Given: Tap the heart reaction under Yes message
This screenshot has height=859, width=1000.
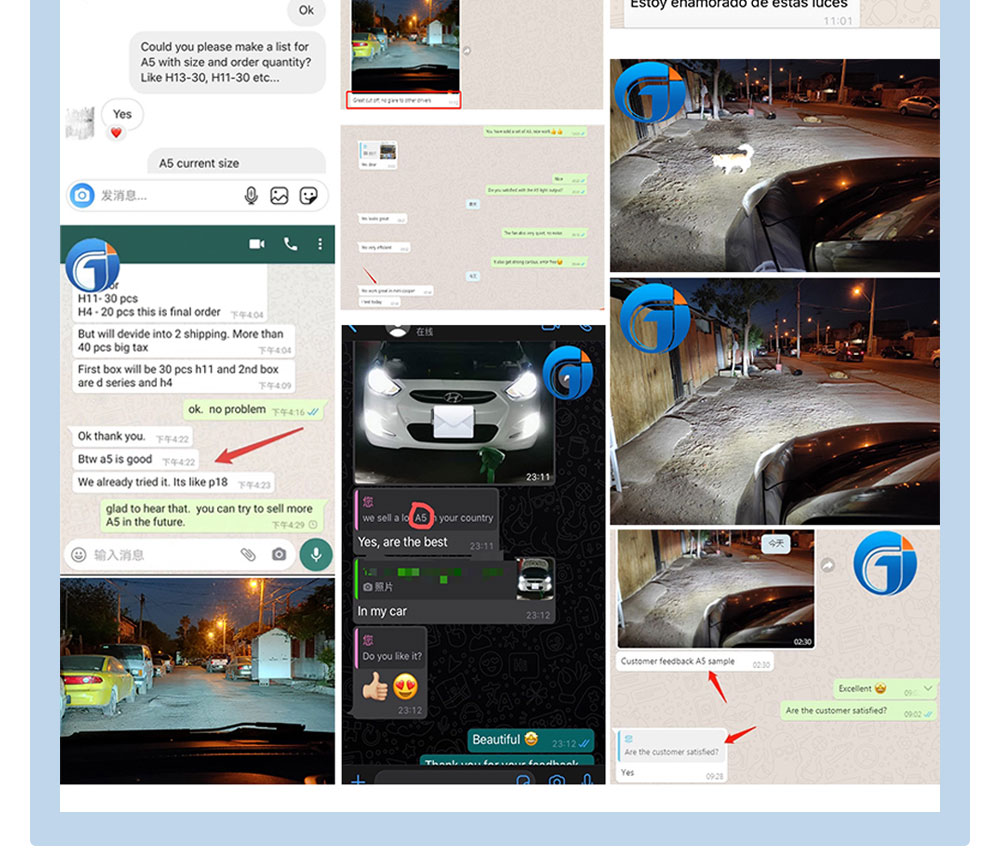Looking at the screenshot, I should tap(116, 133).
